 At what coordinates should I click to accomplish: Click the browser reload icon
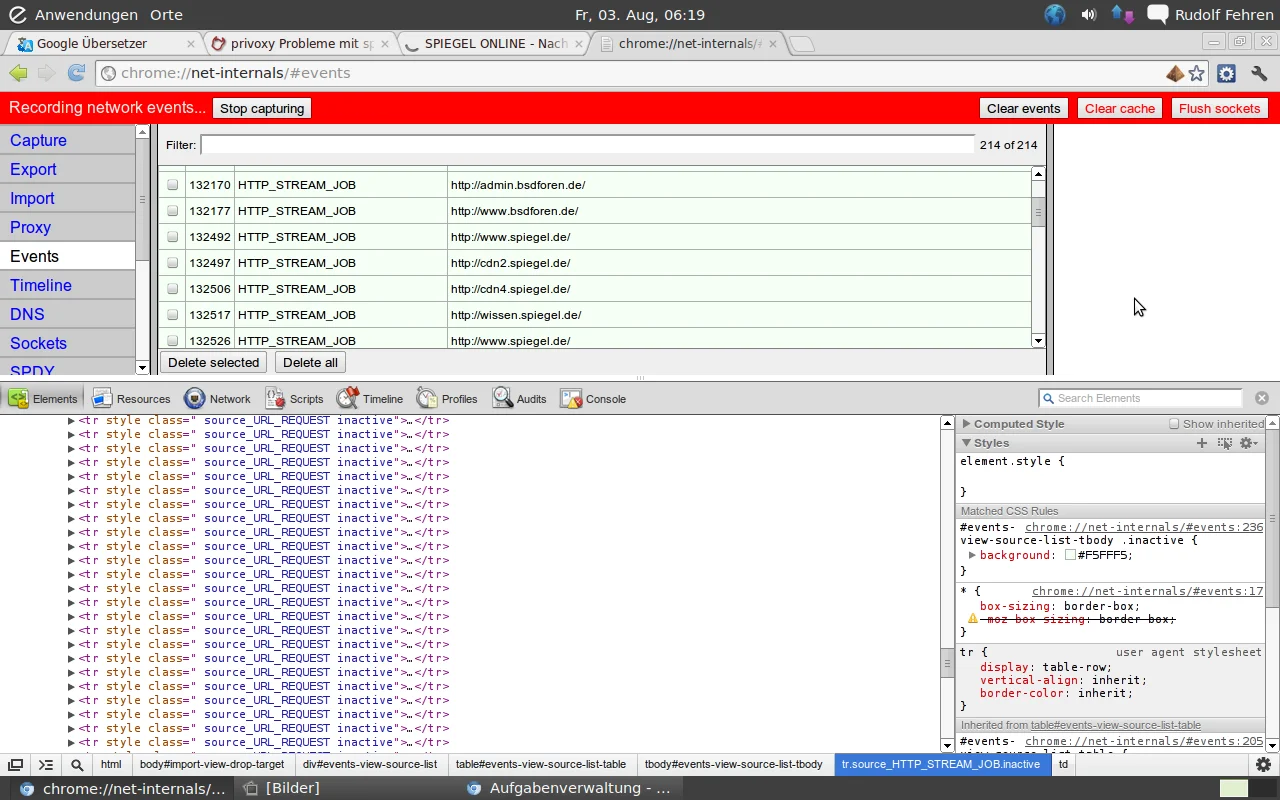[76, 73]
